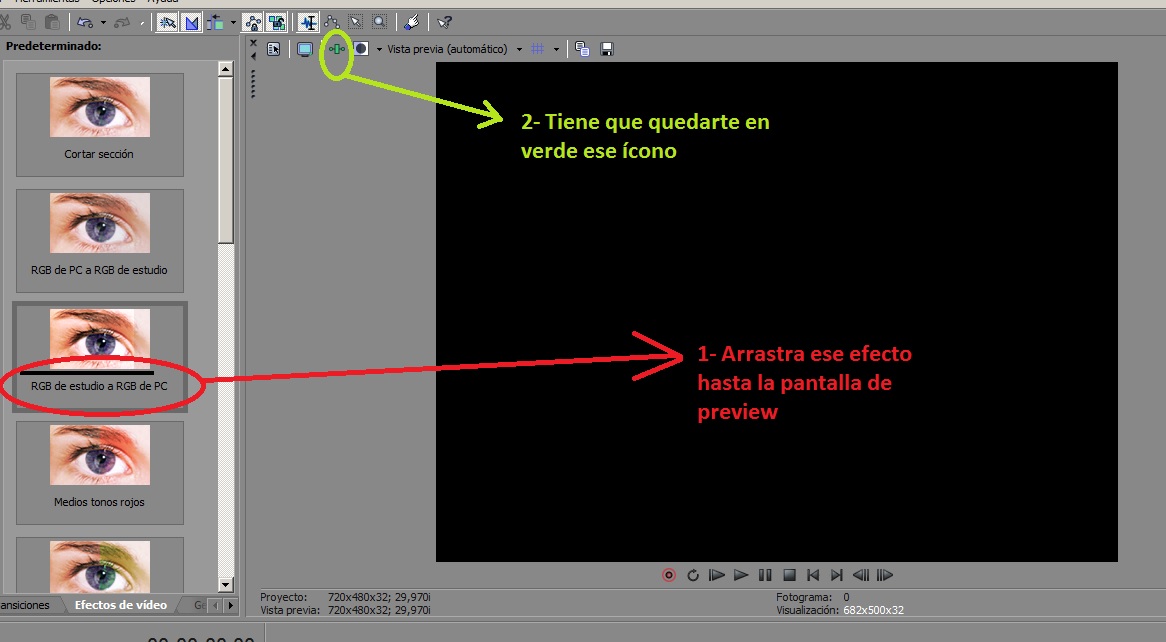Click the presets list scroll up arrow
The width and height of the screenshot is (1166, 642).
tap(226, 68)
